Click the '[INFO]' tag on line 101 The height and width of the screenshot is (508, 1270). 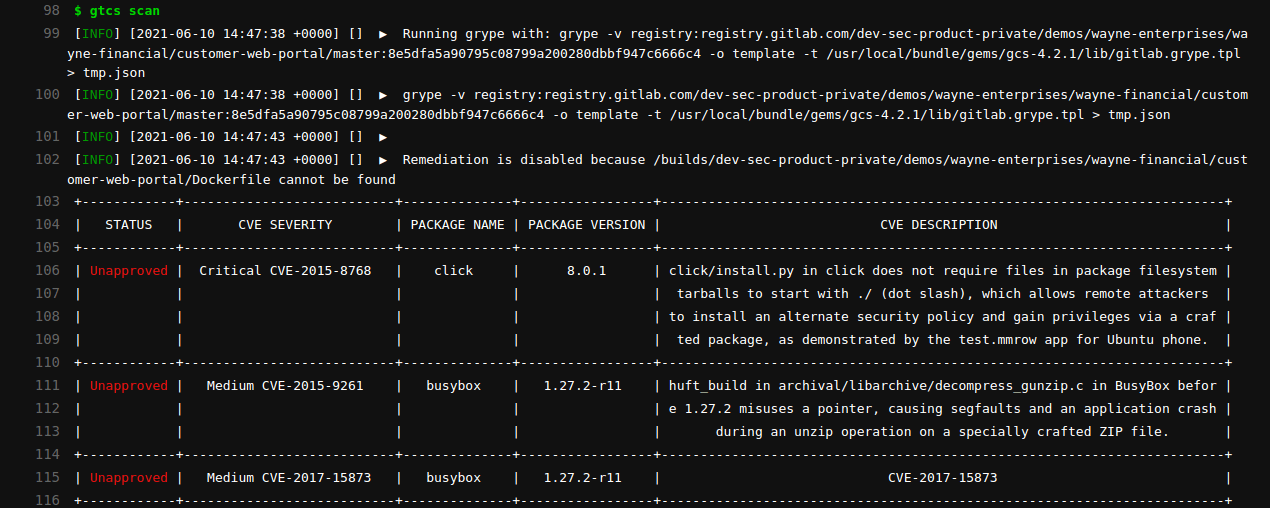coord(97,137)
